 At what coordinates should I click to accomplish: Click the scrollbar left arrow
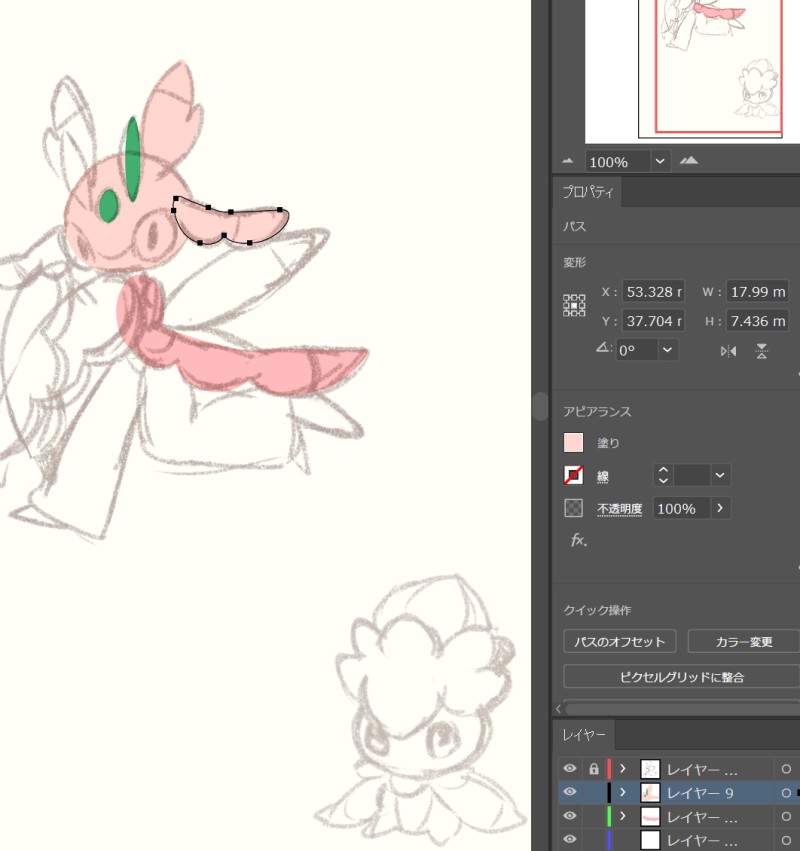point(558,709)
